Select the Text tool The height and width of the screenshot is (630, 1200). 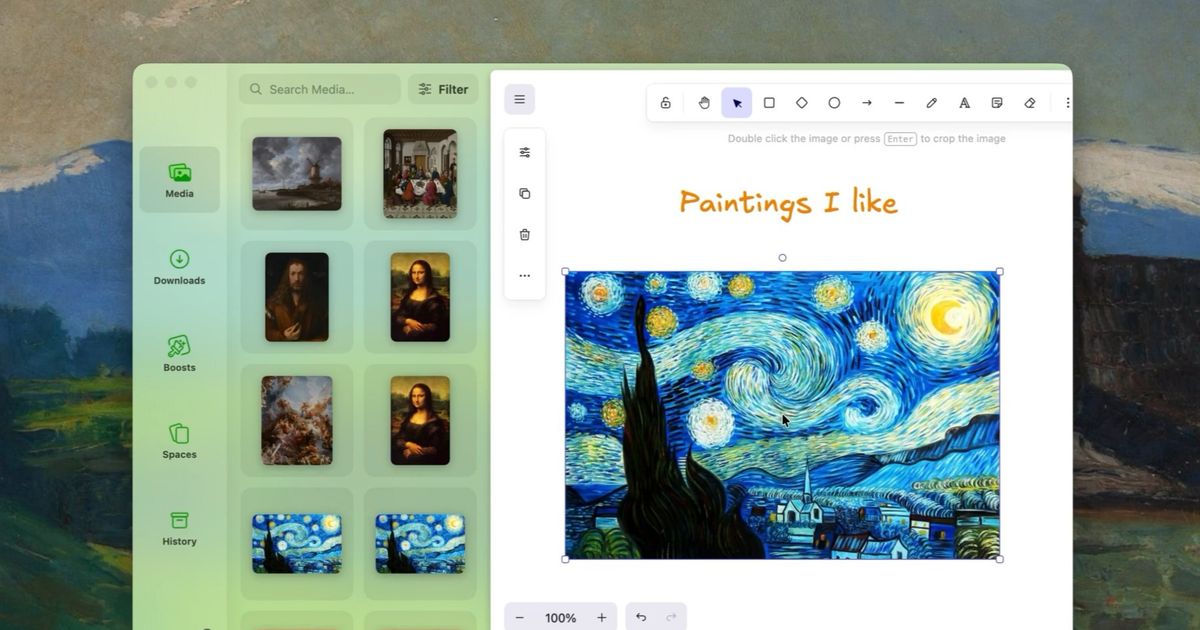tap(964, 103)
